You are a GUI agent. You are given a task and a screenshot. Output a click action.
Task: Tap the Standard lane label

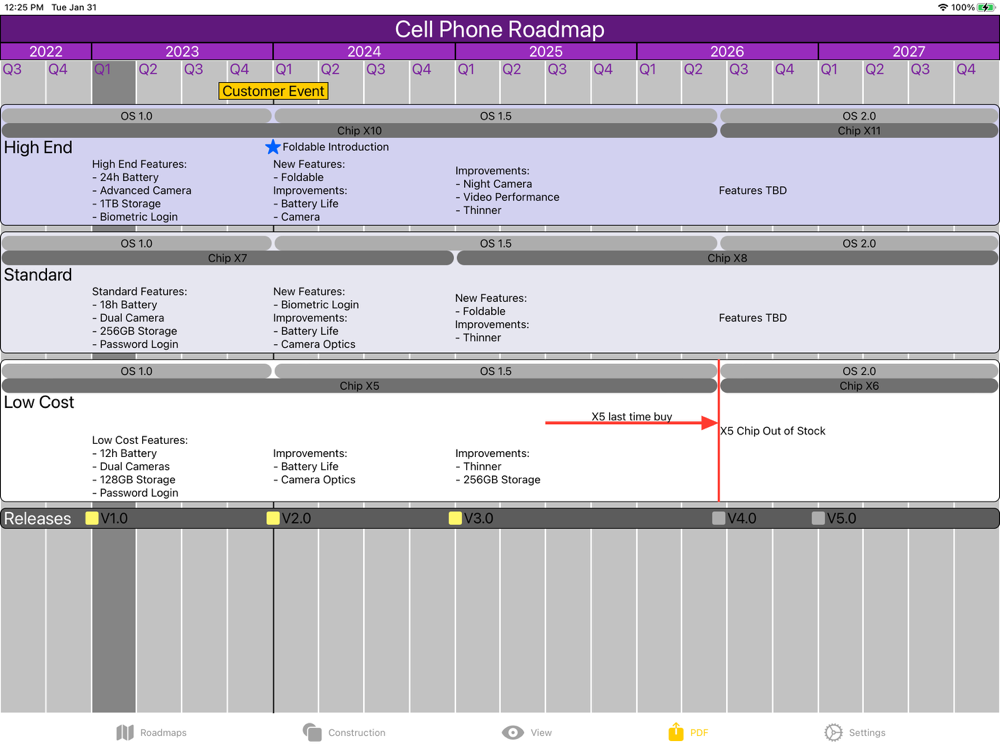[38, 275]
